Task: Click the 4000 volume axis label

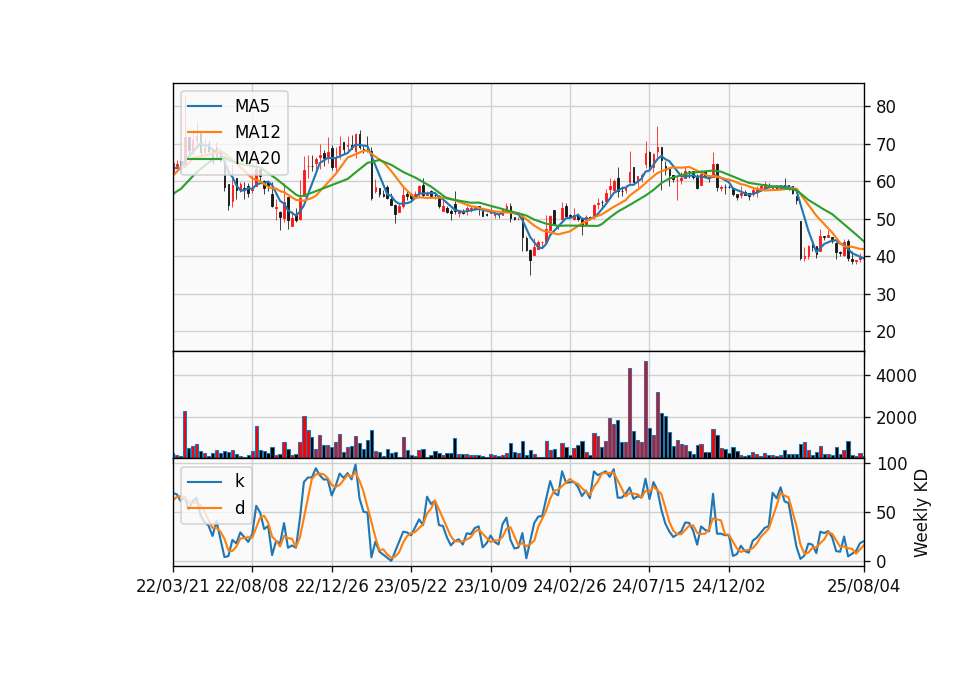Action: pyautogui.click(x=896, y=376)
